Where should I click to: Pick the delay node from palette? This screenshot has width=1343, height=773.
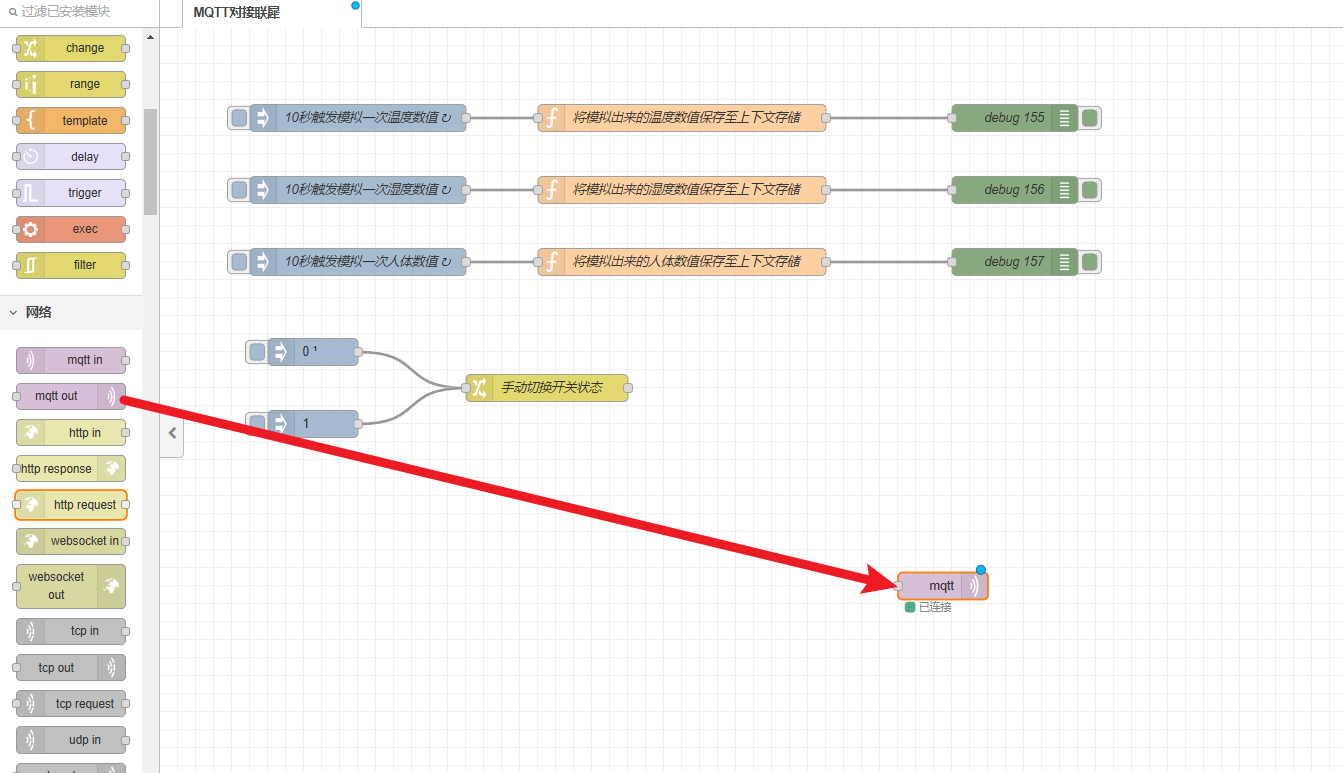[71, 157]
